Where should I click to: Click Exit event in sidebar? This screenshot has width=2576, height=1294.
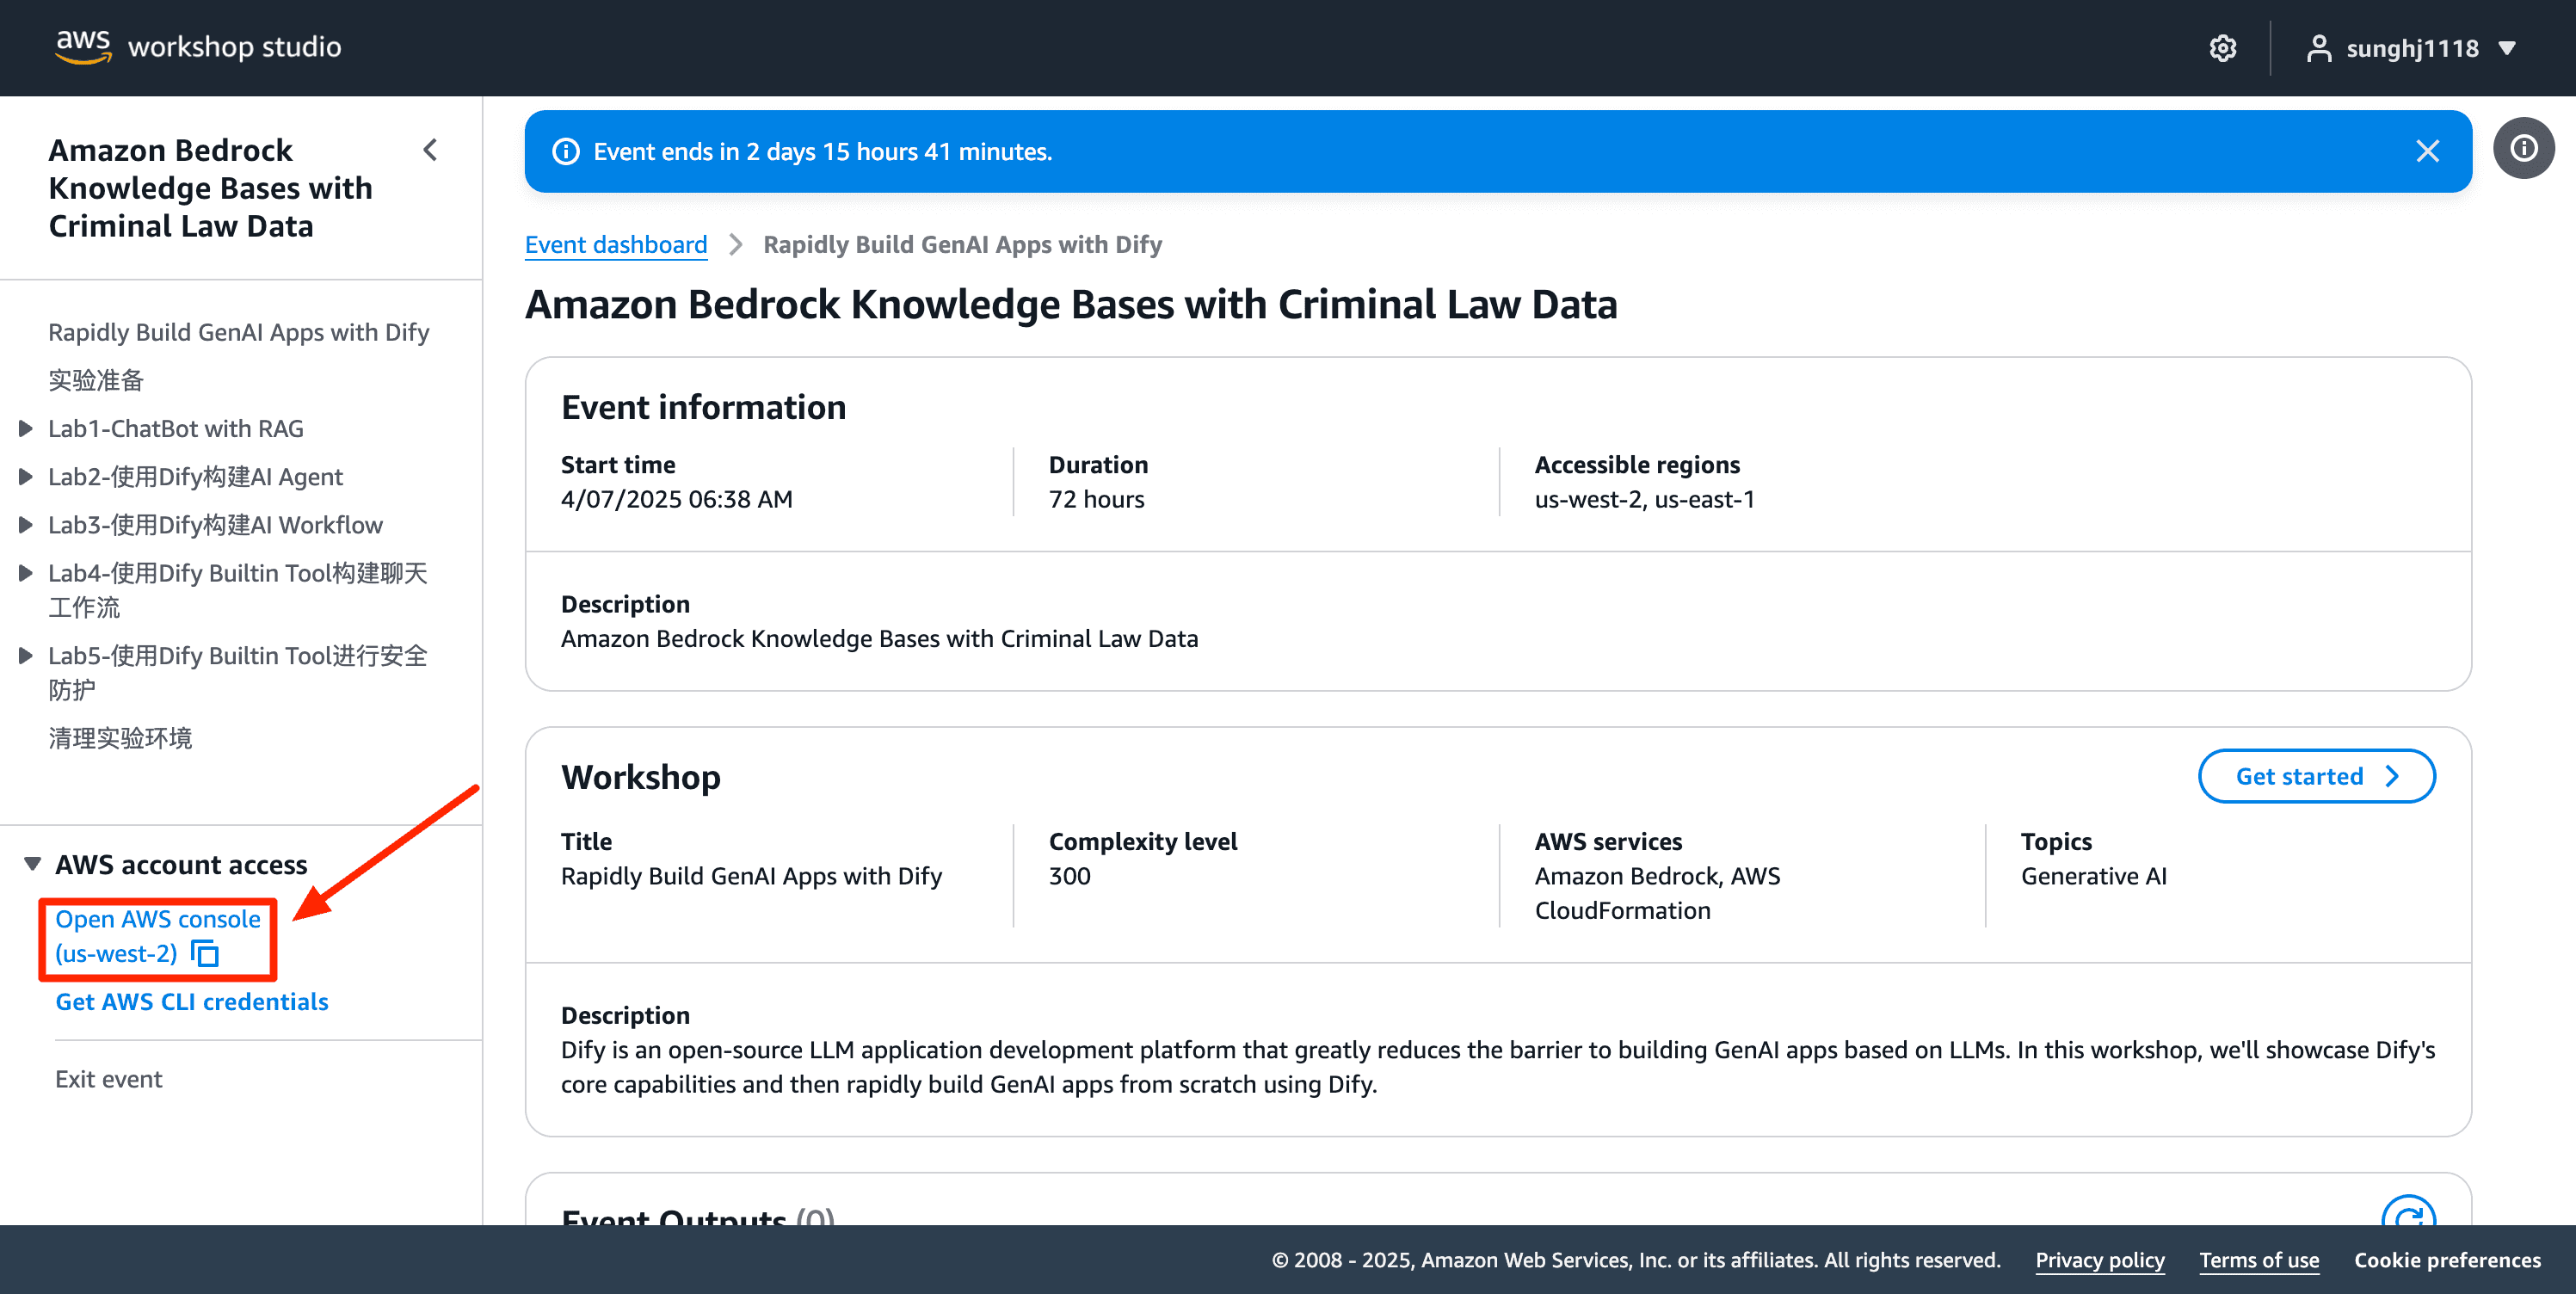108,1079
